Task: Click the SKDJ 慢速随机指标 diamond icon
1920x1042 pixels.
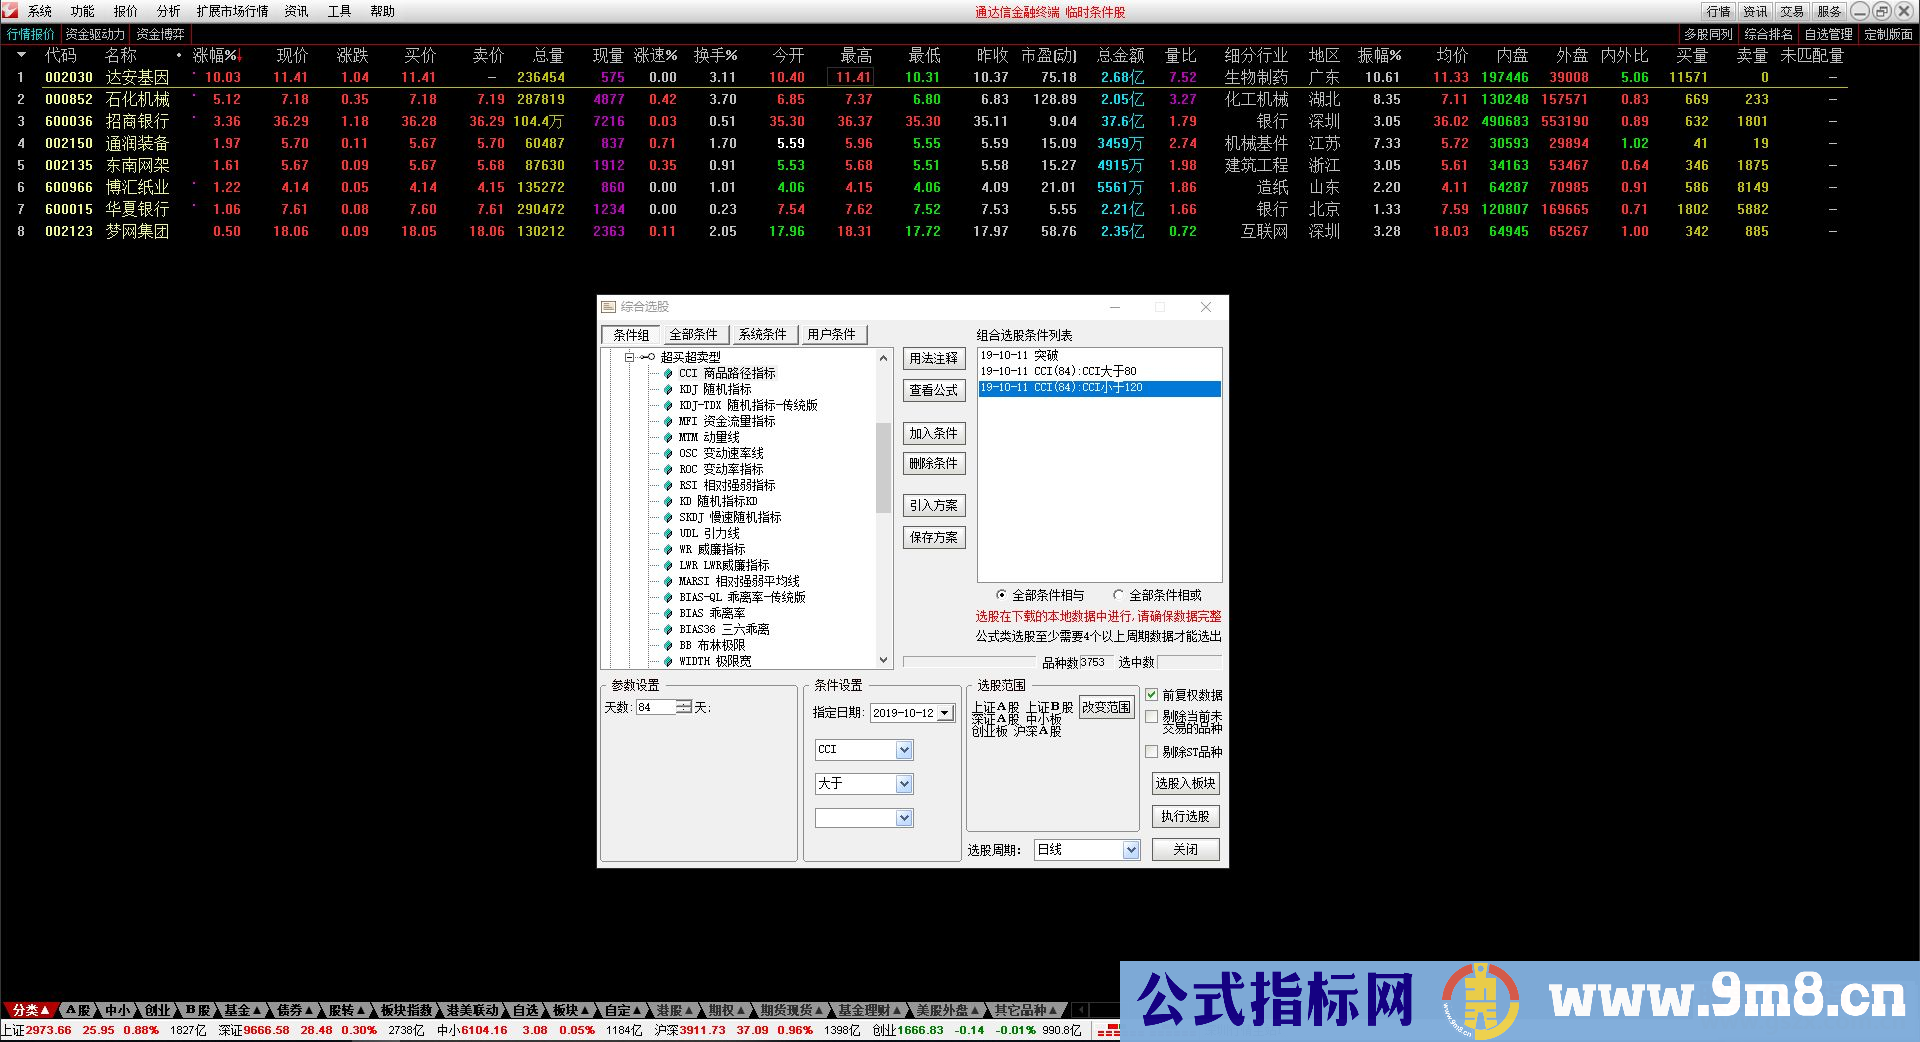Action: click(668, 517)
